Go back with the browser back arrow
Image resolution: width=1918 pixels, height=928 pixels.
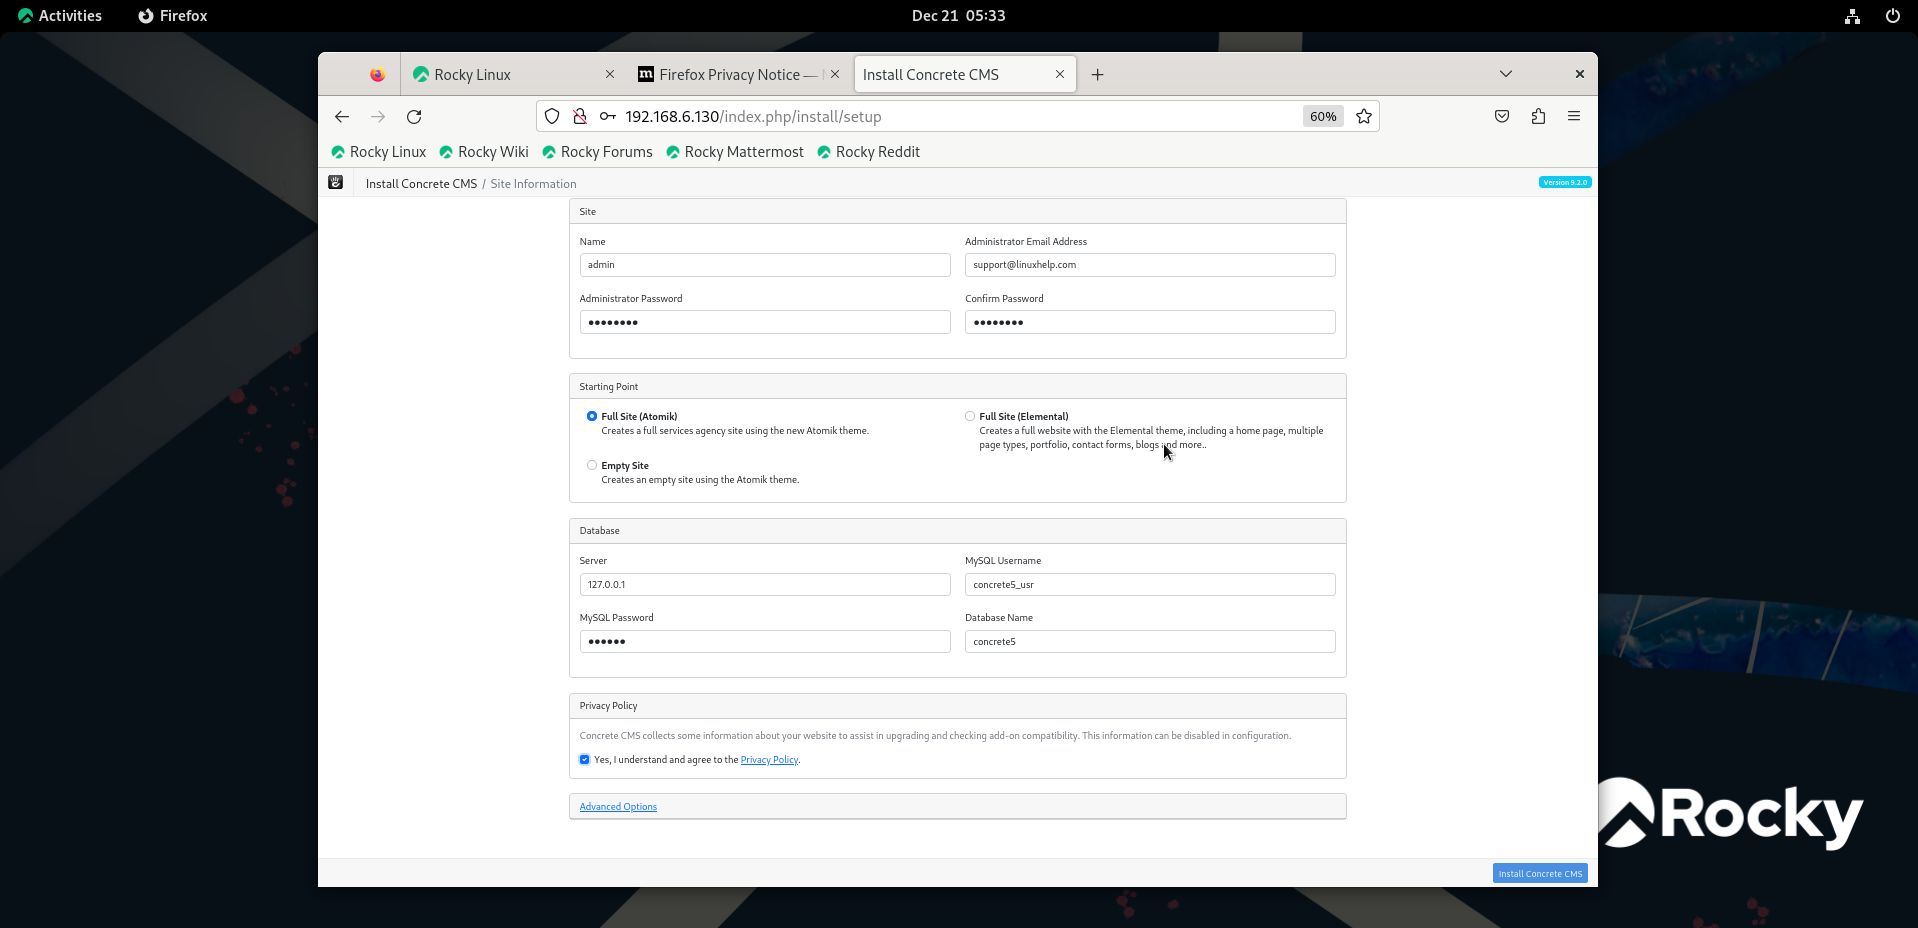click(x=342, y=117)
